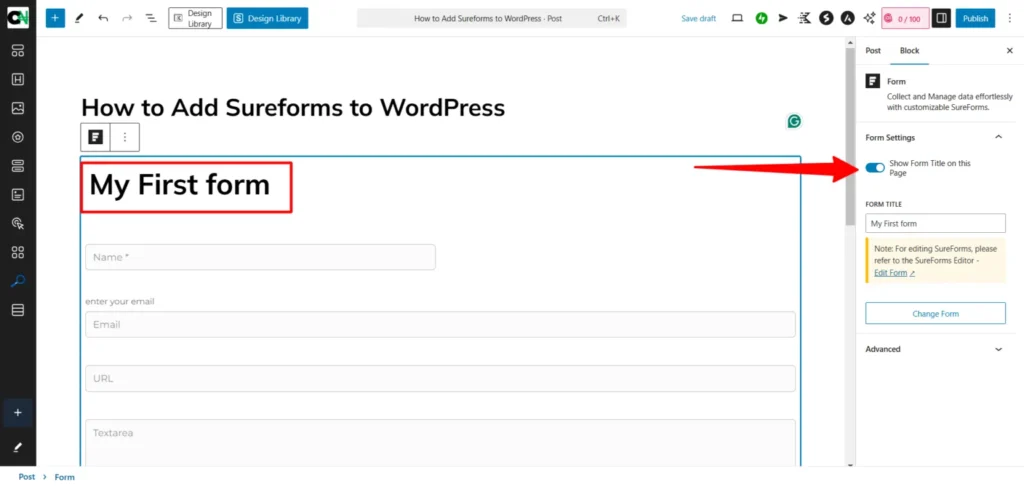This screenshot has width=1024, height=487.
Task: Select Post in the bottom breadcrumb
Action: (27, 477)
